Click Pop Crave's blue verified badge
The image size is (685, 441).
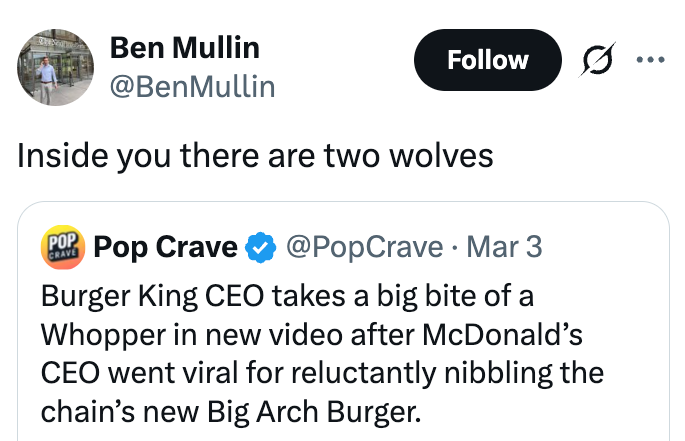(261, 246)
